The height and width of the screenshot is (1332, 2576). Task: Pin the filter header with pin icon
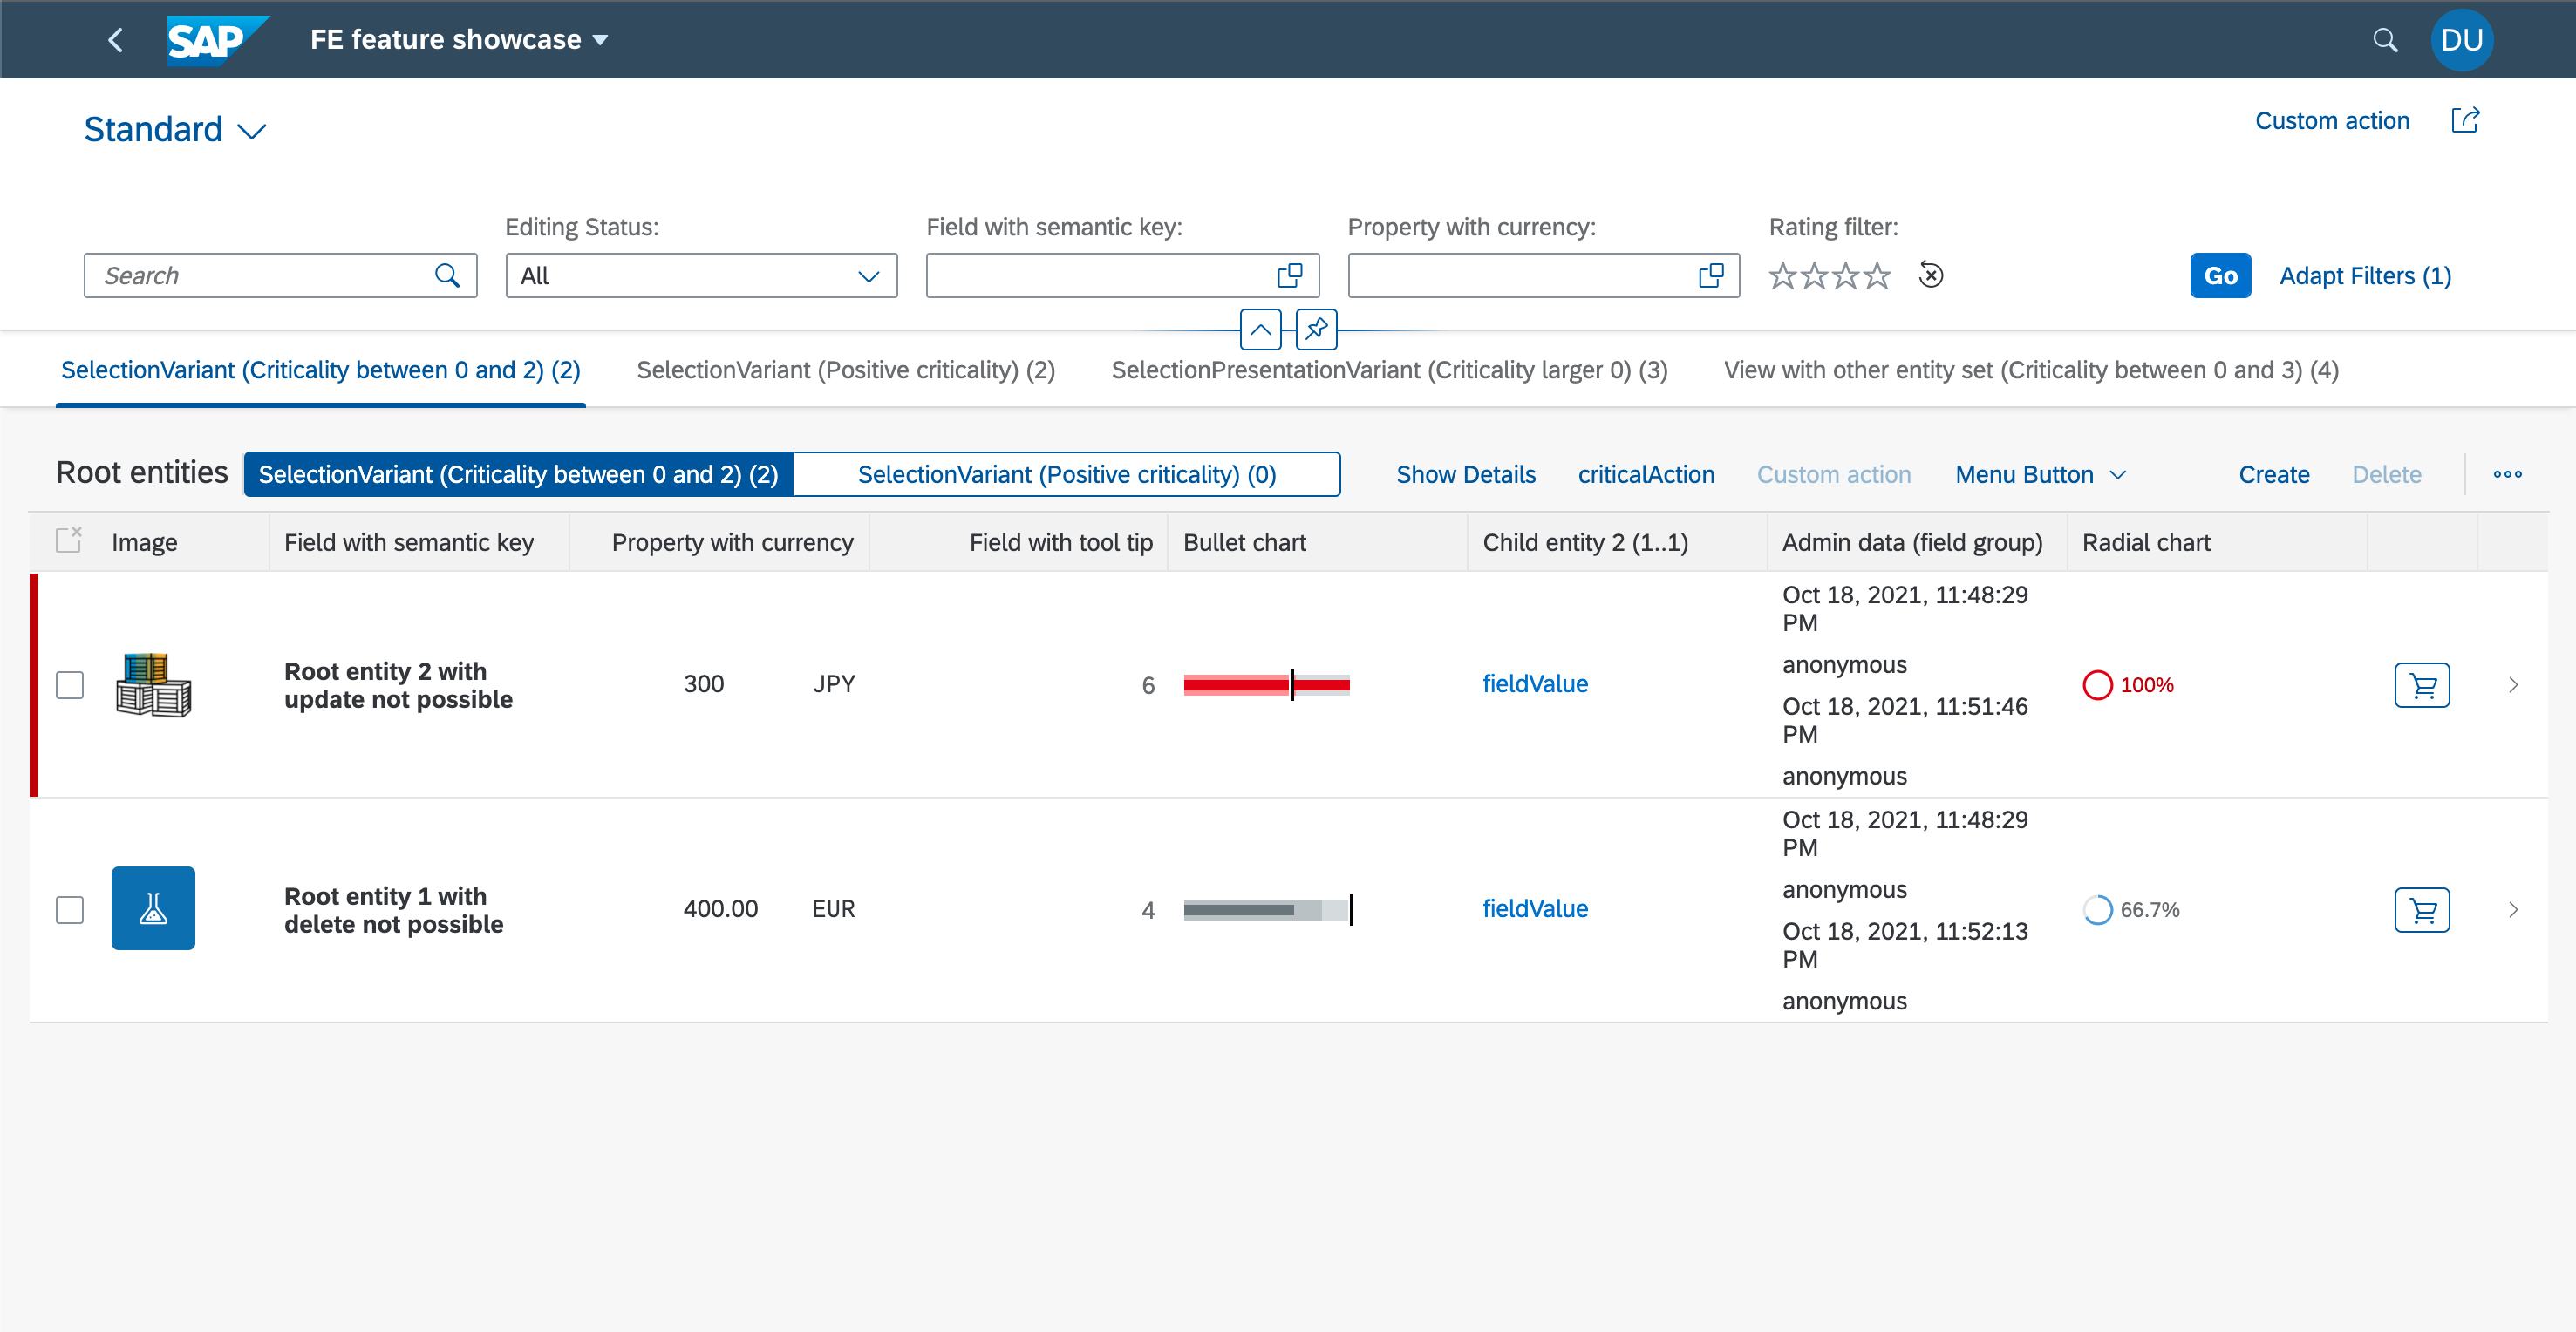click(x=1316, y=329)
